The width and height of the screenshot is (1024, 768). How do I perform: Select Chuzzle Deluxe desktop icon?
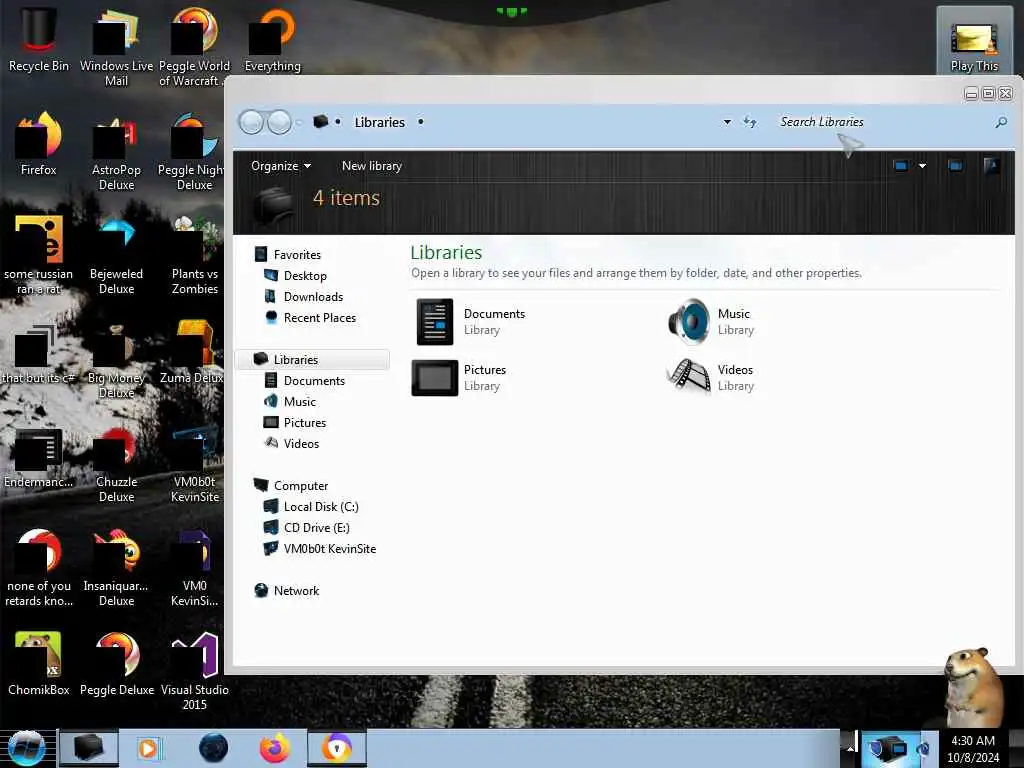[x=116, y=464]
